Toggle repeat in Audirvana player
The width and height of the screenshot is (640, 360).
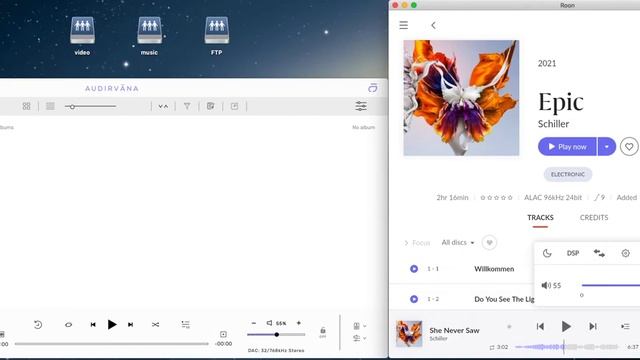click(68, 324)
